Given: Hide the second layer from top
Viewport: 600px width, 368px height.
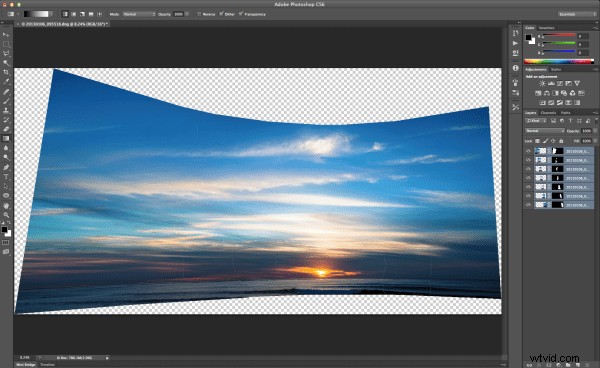Looking at the screenshot, I should coord(528,160).
